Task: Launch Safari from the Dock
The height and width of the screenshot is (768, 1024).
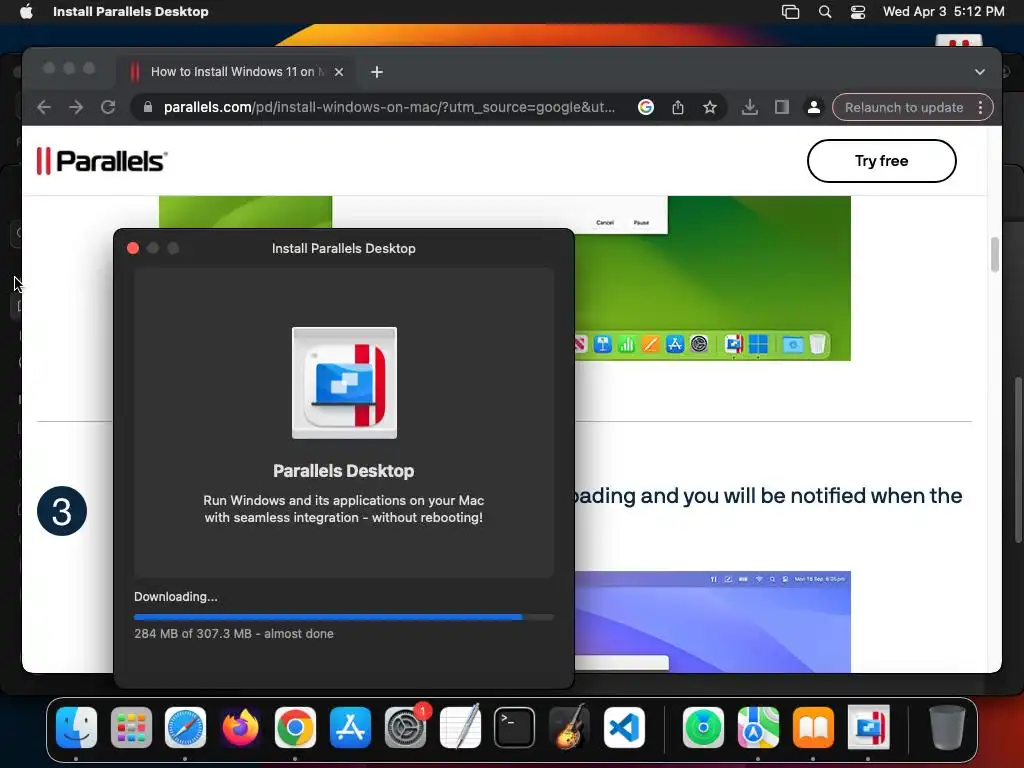Action: click(185, 727)
